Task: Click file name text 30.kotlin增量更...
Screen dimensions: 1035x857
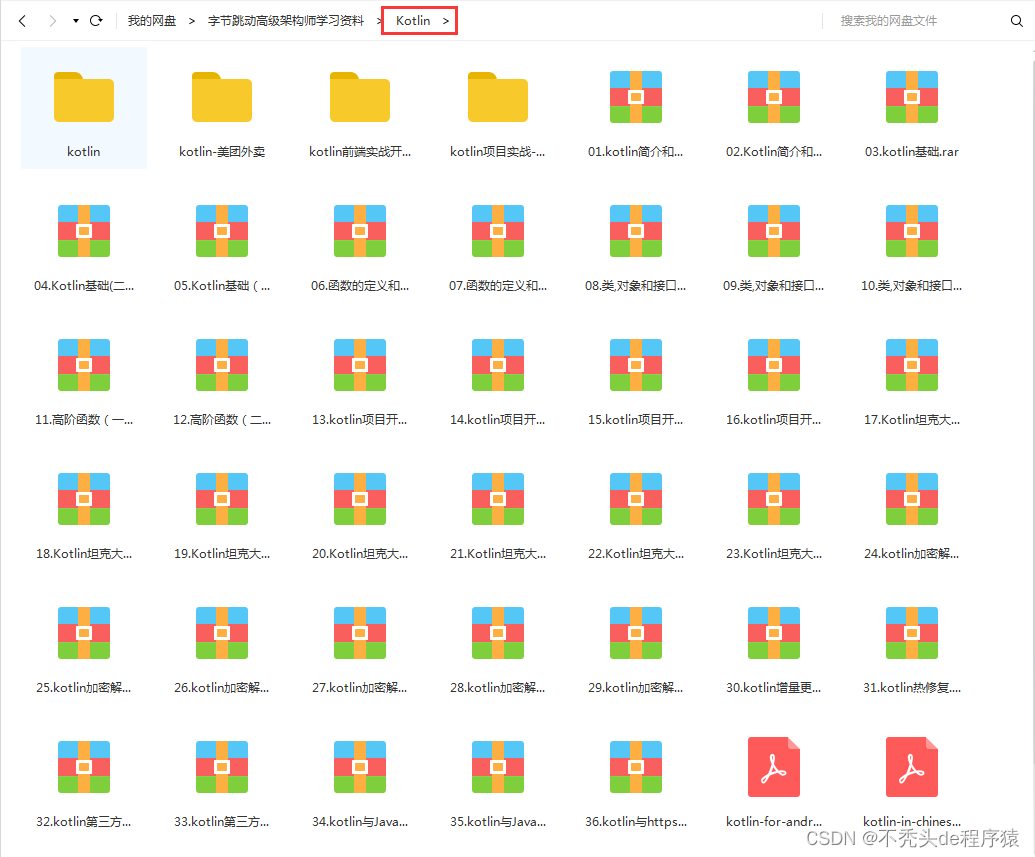Action: click(774, 688)
